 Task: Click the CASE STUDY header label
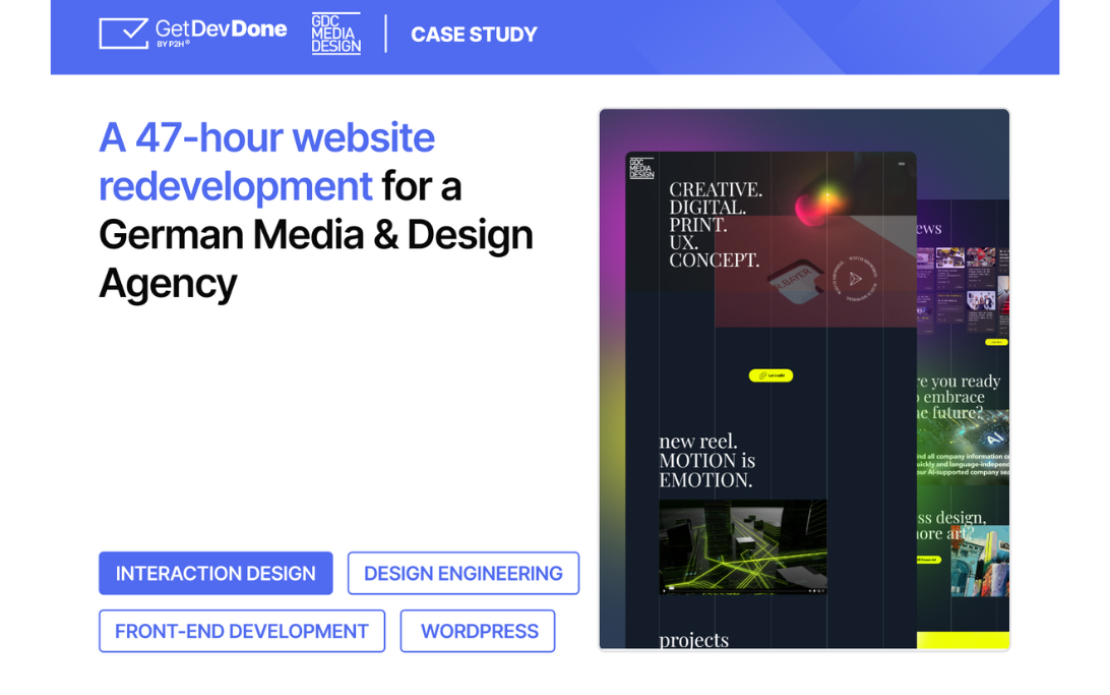click(473, 33)
